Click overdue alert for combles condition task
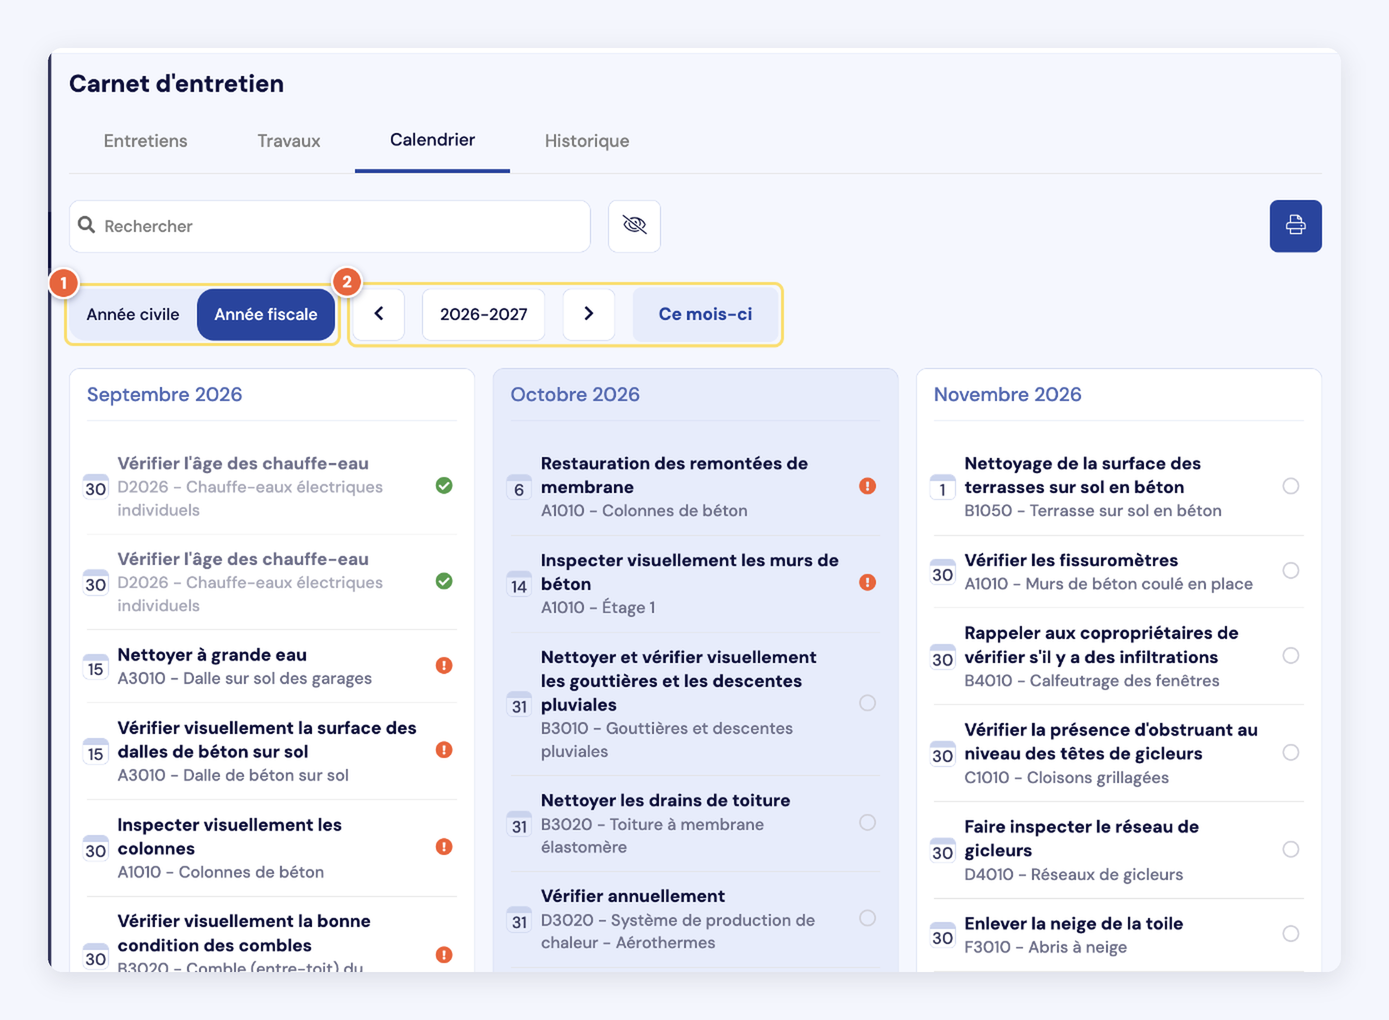Image resolution: width=1389 pixels, height=1020 pixels. 444,955
